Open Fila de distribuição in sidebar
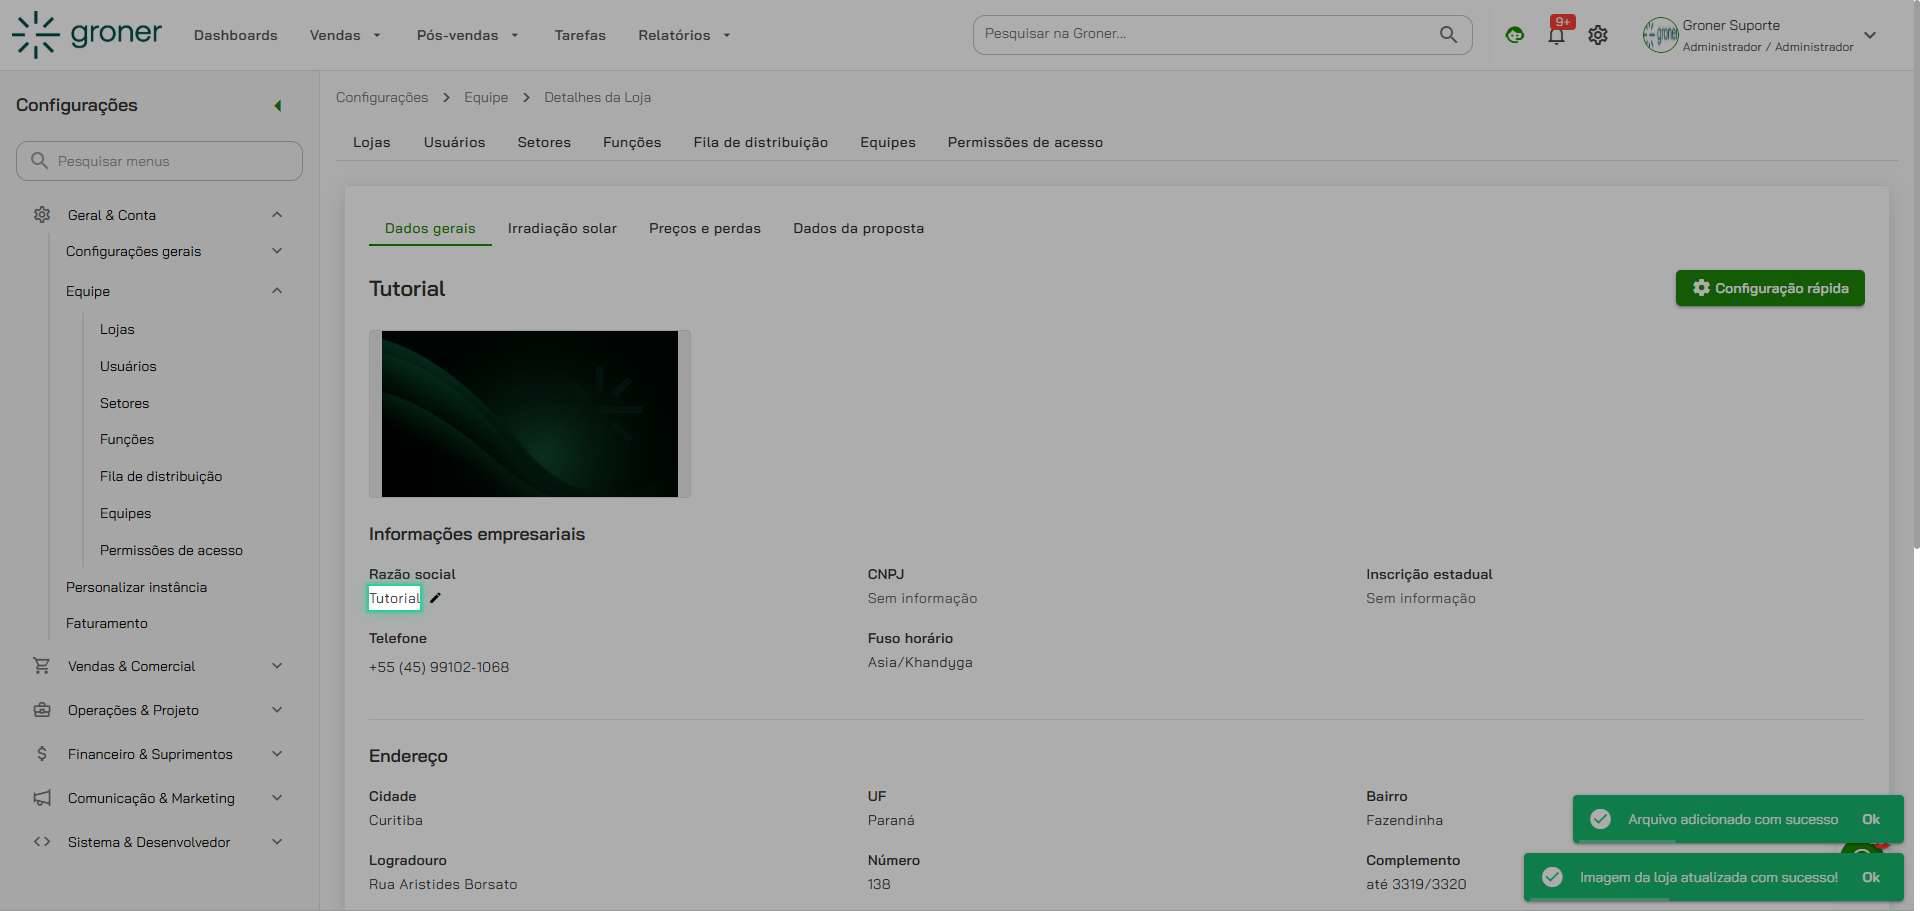 [161, 476]
